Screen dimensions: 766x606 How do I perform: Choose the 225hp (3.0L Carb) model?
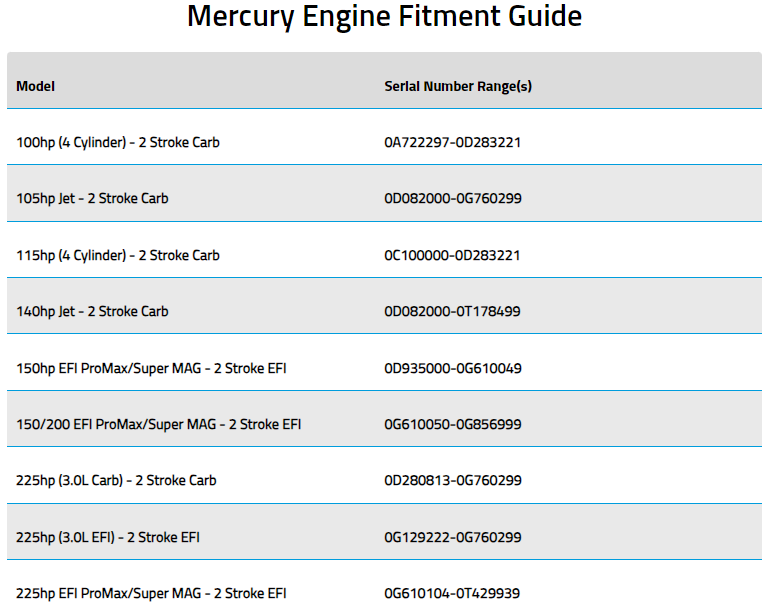116,481
